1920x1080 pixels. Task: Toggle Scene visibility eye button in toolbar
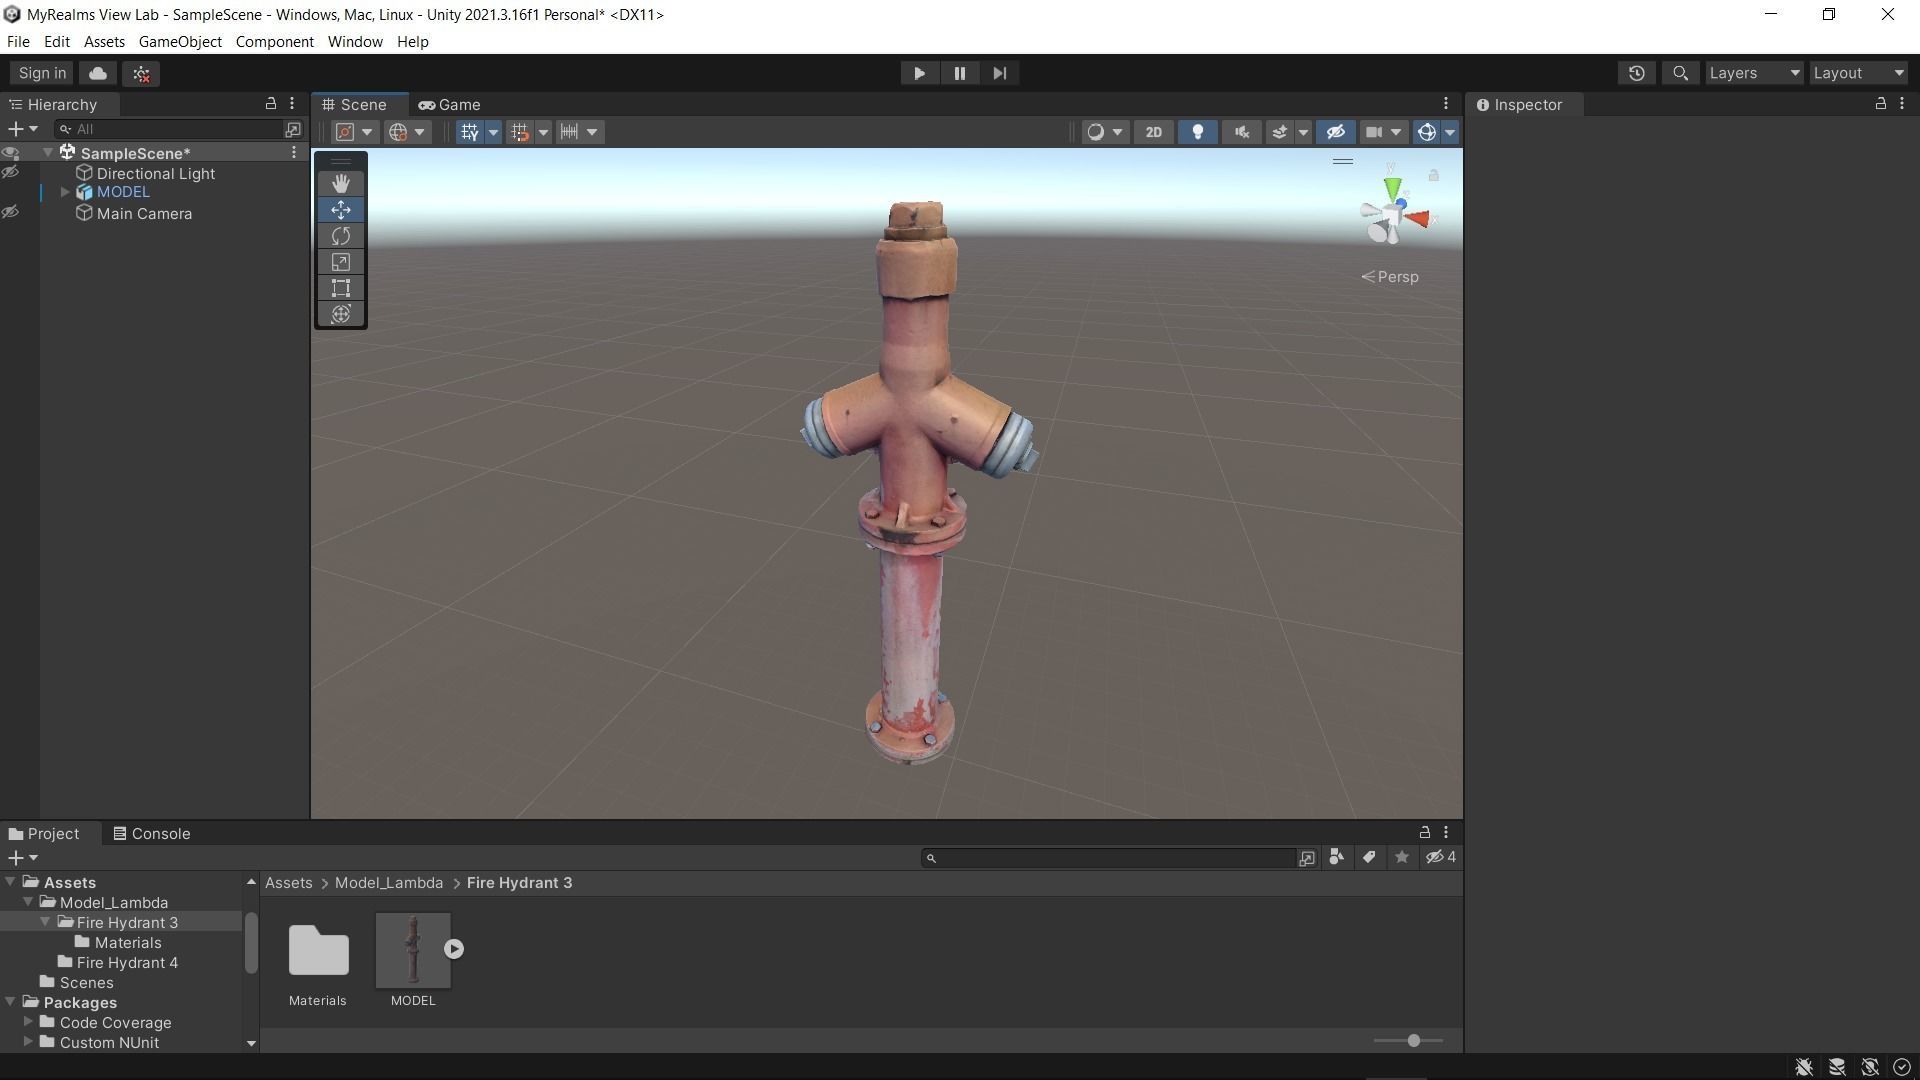coord(1335,132)
